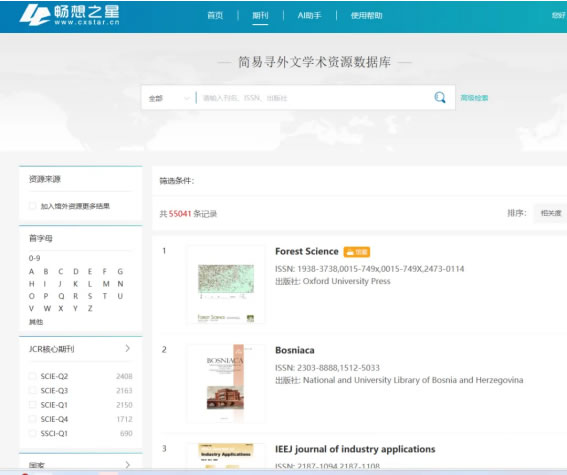Open the 相关度 sort dropdown
The width and height of the screenshot is (567, 475).
coord(550,213)
